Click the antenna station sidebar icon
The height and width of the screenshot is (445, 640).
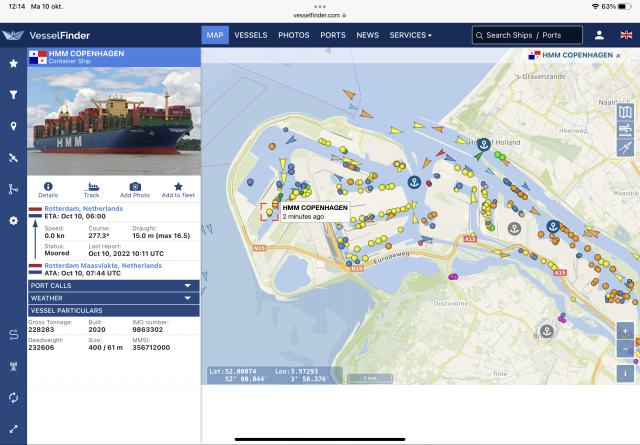(x=13, y=366)
